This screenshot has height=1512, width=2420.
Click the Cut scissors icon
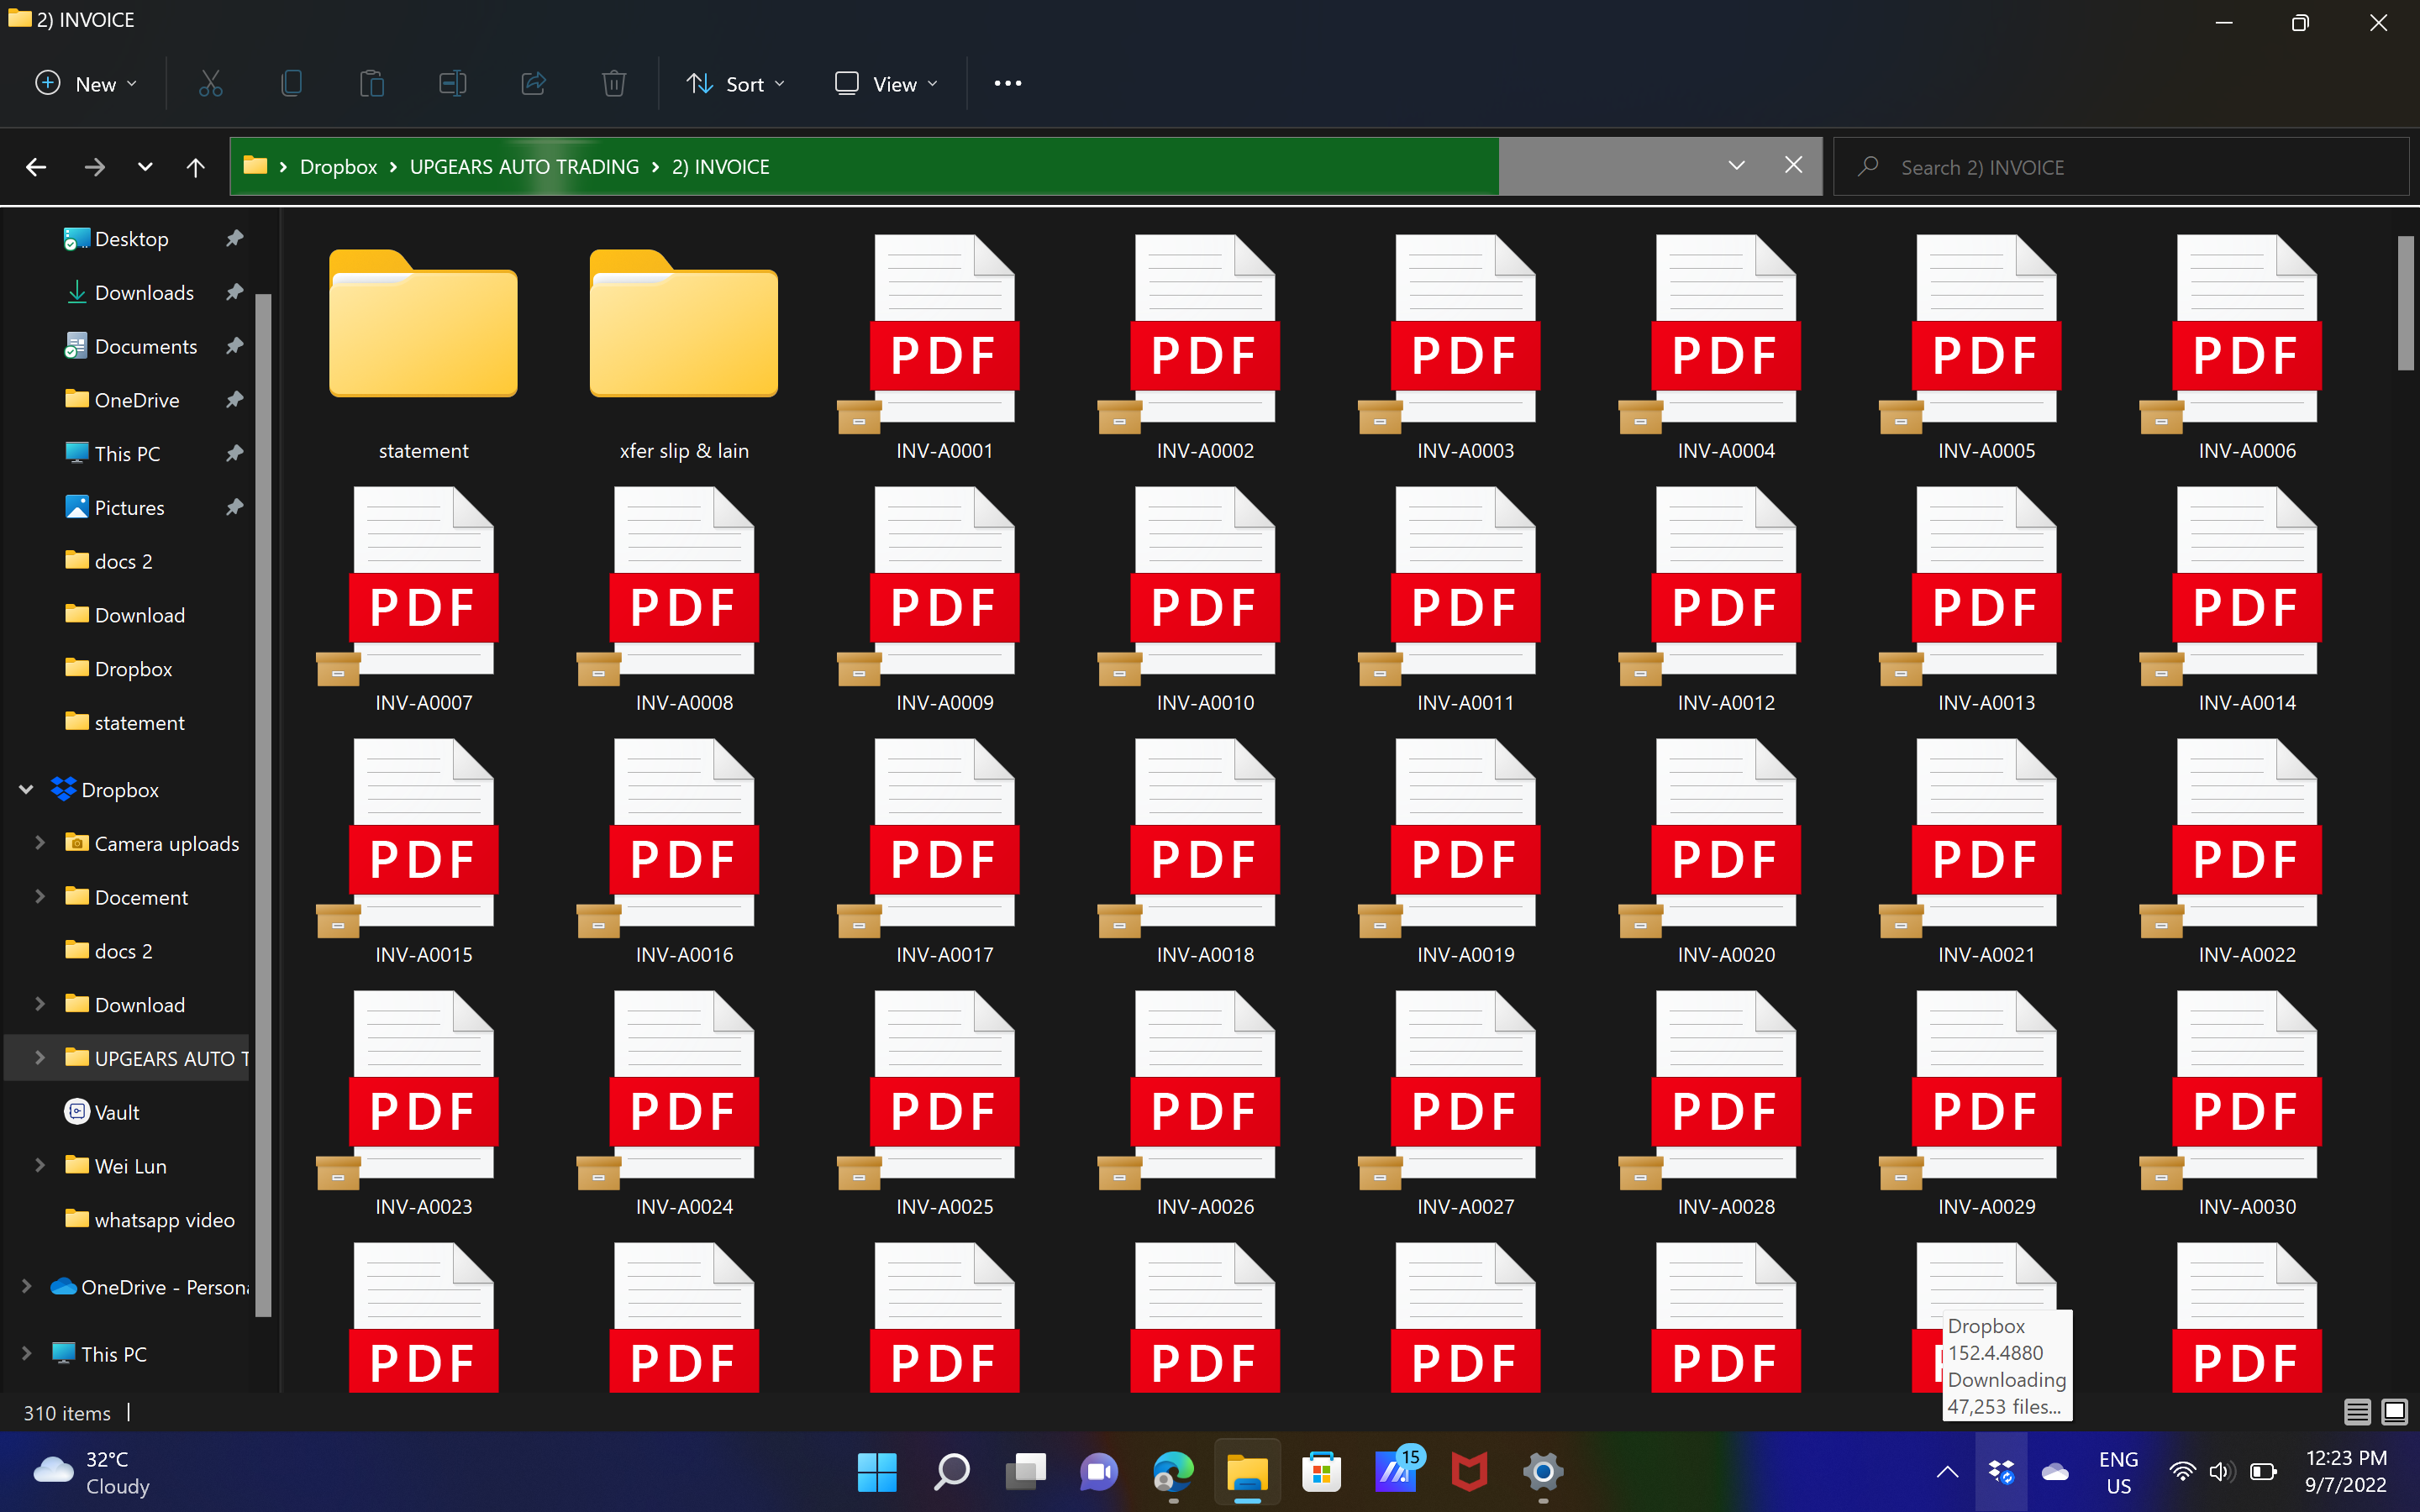[x=210, y=84]
